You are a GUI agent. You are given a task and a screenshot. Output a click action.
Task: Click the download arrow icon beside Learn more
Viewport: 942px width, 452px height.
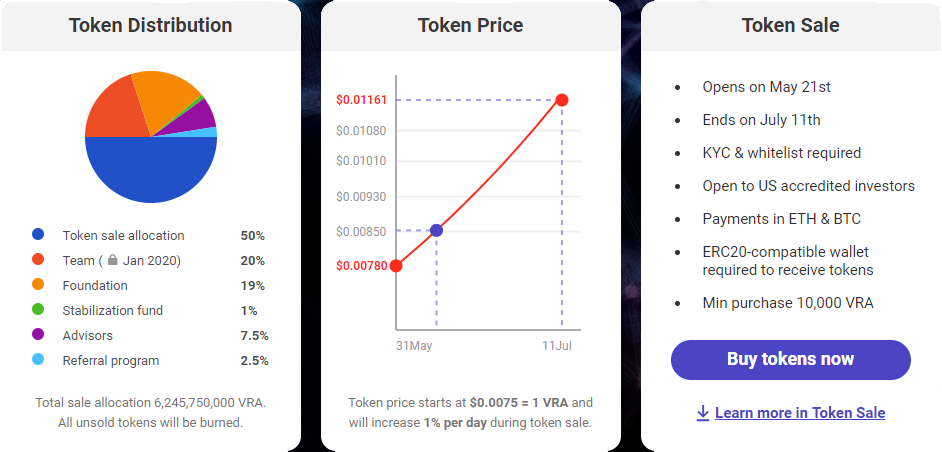click(x=703, y=413)
